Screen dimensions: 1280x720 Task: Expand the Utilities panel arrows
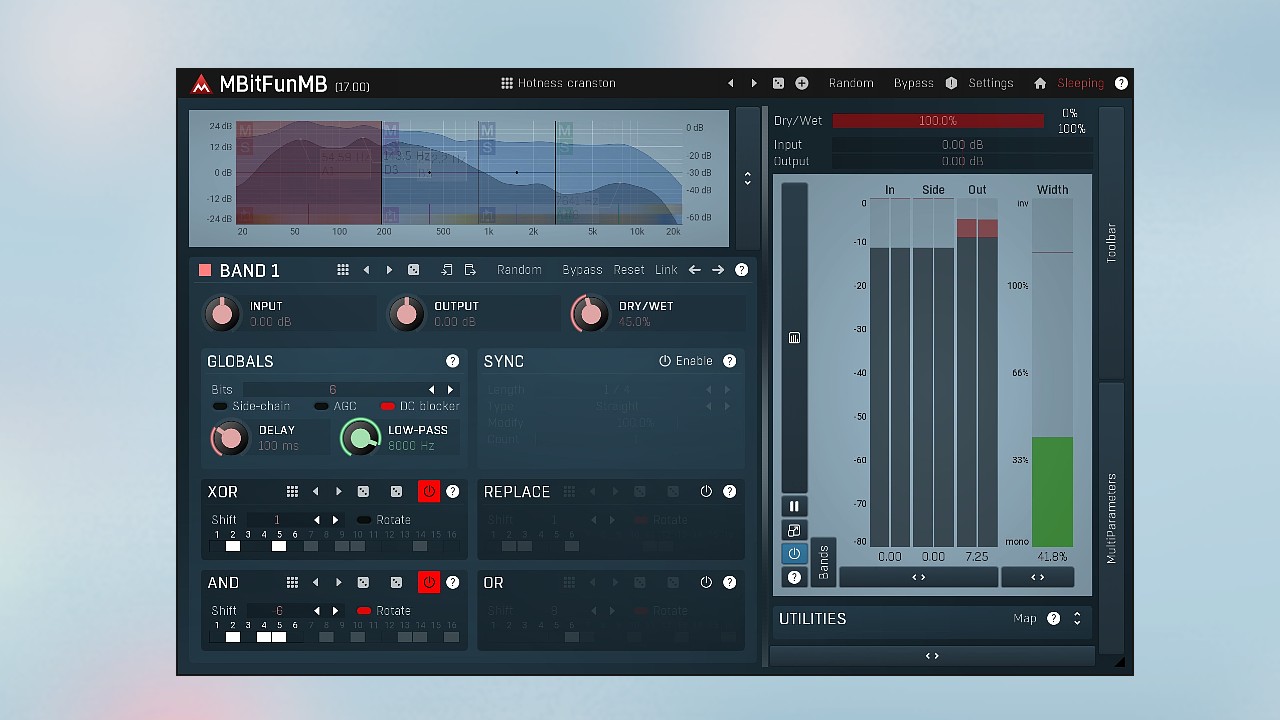pos(1077,619)
